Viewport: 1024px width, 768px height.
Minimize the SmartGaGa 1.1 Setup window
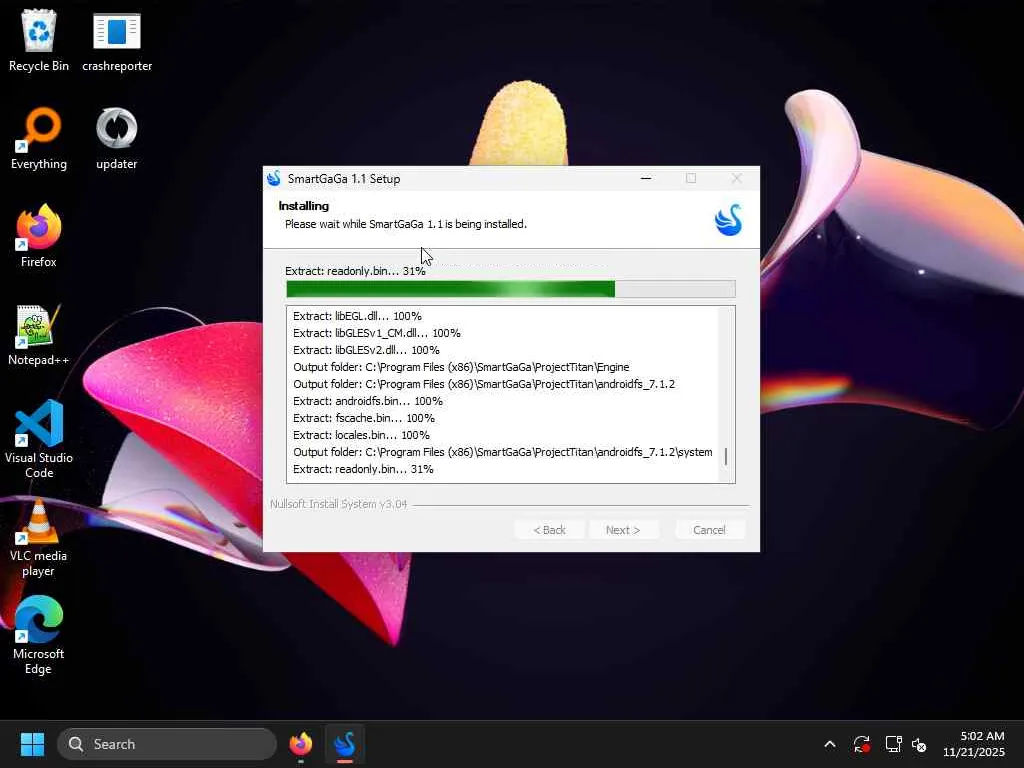click(646, 178)
